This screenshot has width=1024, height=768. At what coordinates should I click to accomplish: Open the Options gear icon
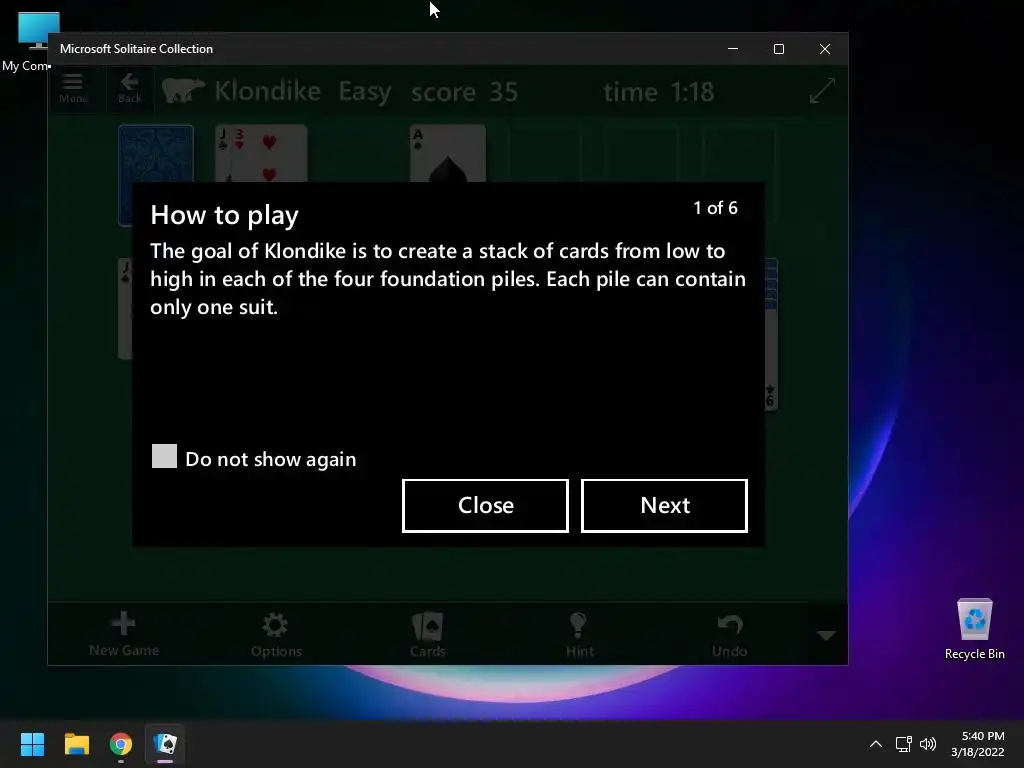276,633
